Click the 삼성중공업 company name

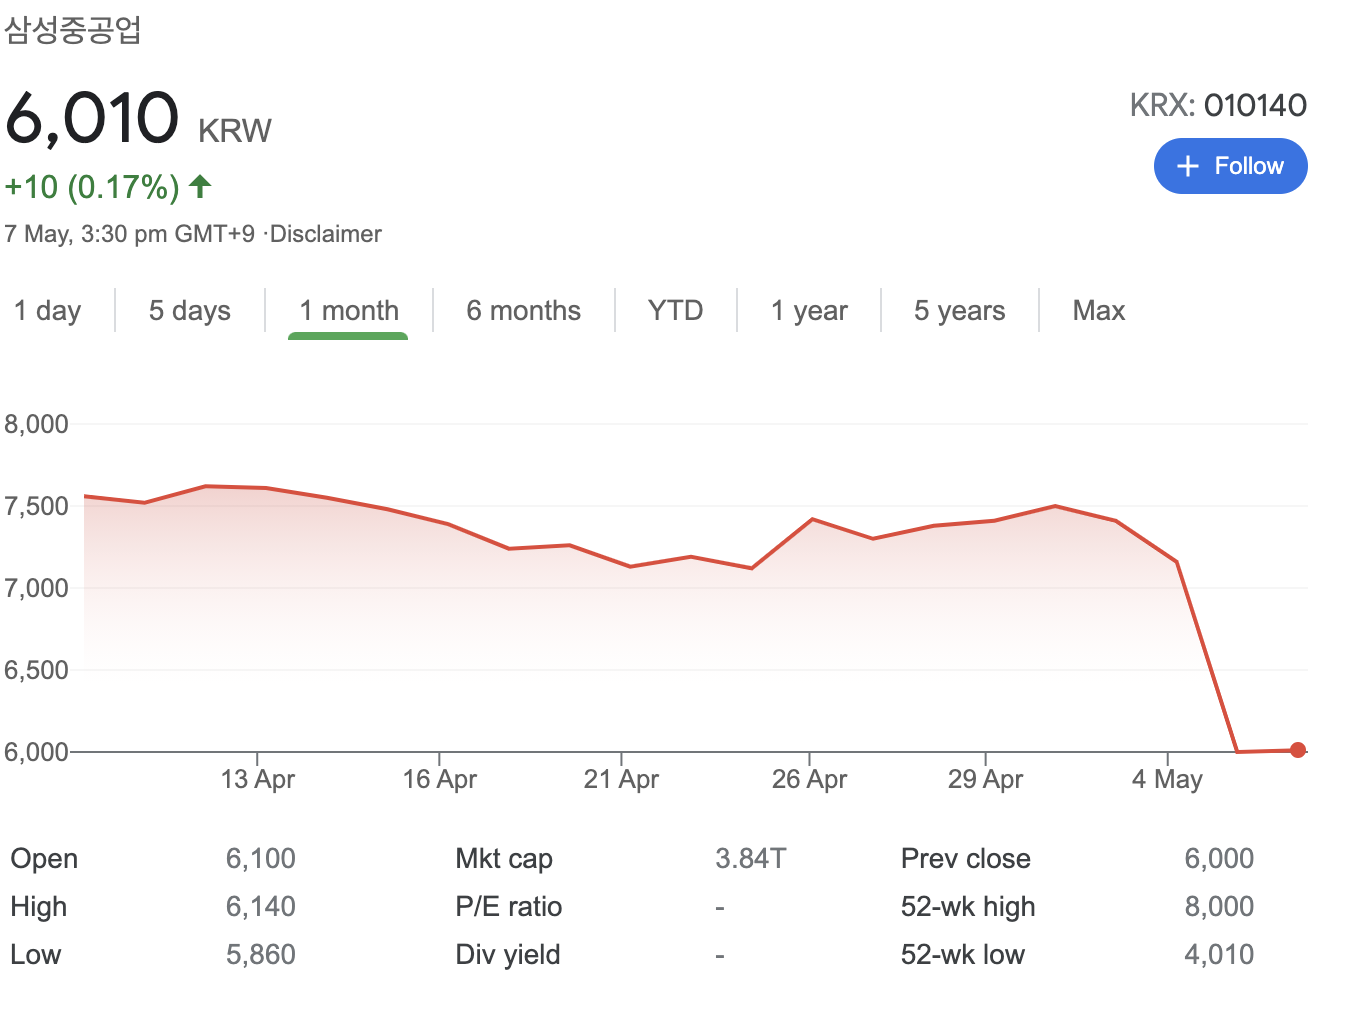72,30
